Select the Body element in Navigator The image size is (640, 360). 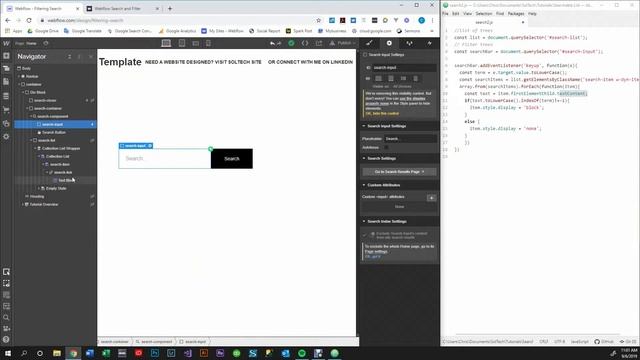point(26,68)
